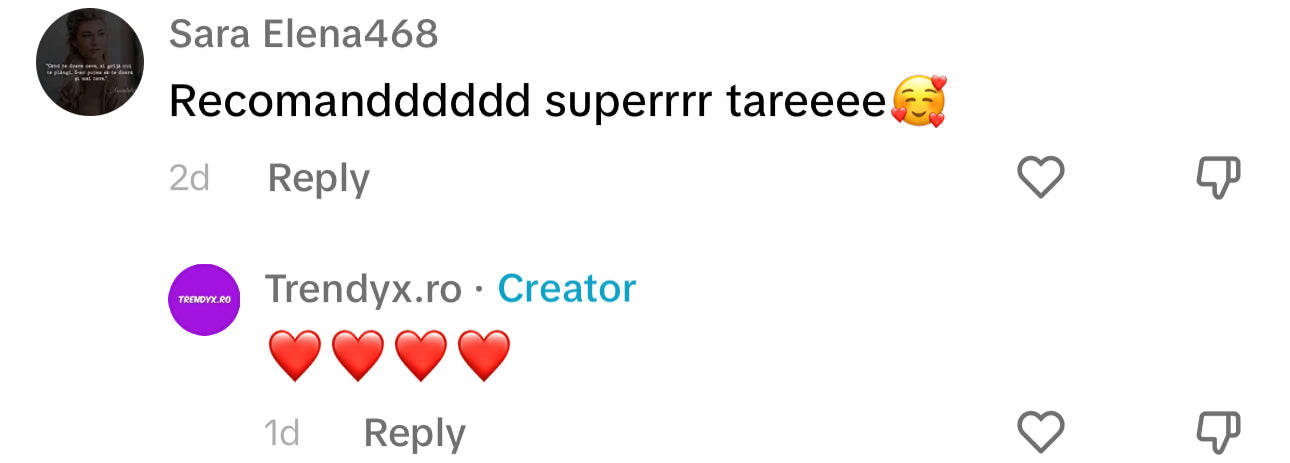The height and width of the screenshot is (463, 1290).
Task: Open the Trendyx.ro username link
Action: click(x=363, y=289)
